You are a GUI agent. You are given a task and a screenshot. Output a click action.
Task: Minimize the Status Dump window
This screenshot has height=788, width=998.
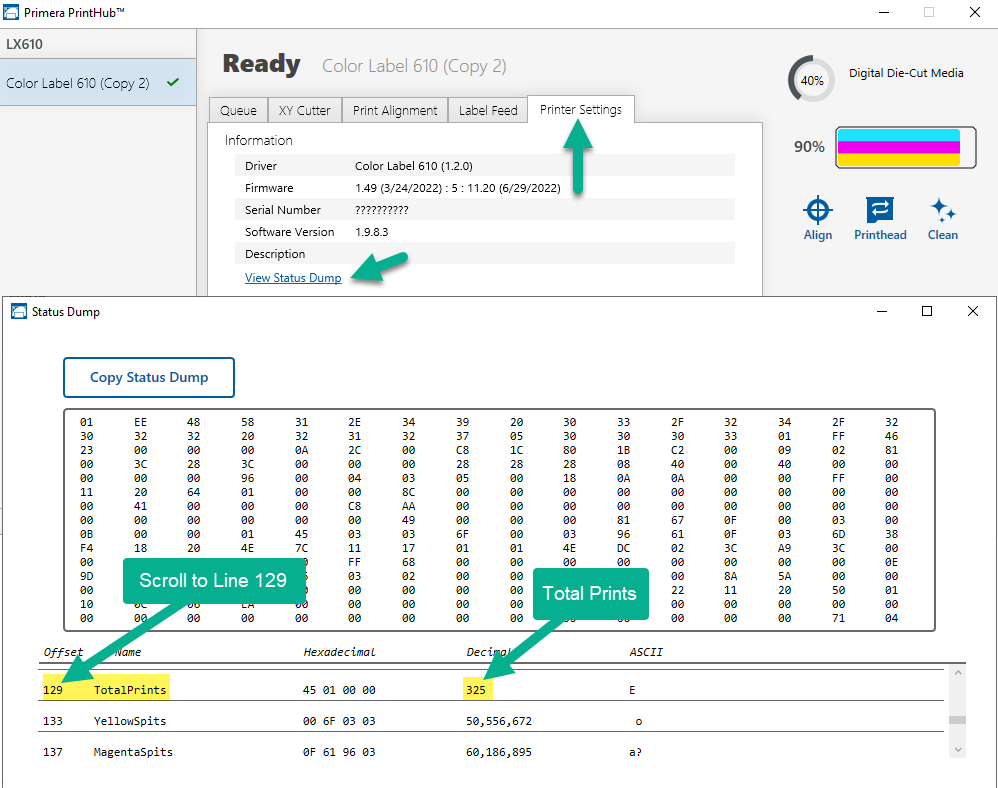882,311
